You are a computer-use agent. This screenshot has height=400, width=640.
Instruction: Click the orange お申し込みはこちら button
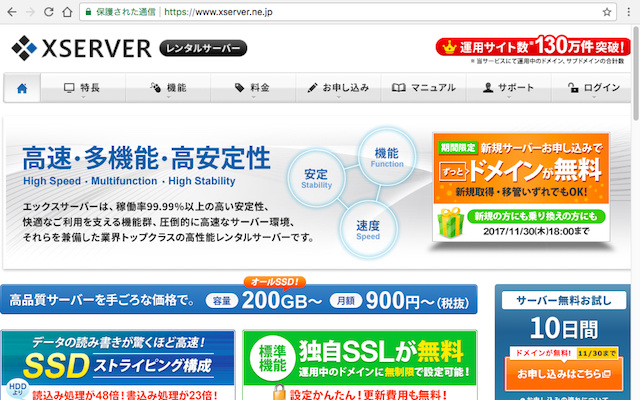point(562,374)
